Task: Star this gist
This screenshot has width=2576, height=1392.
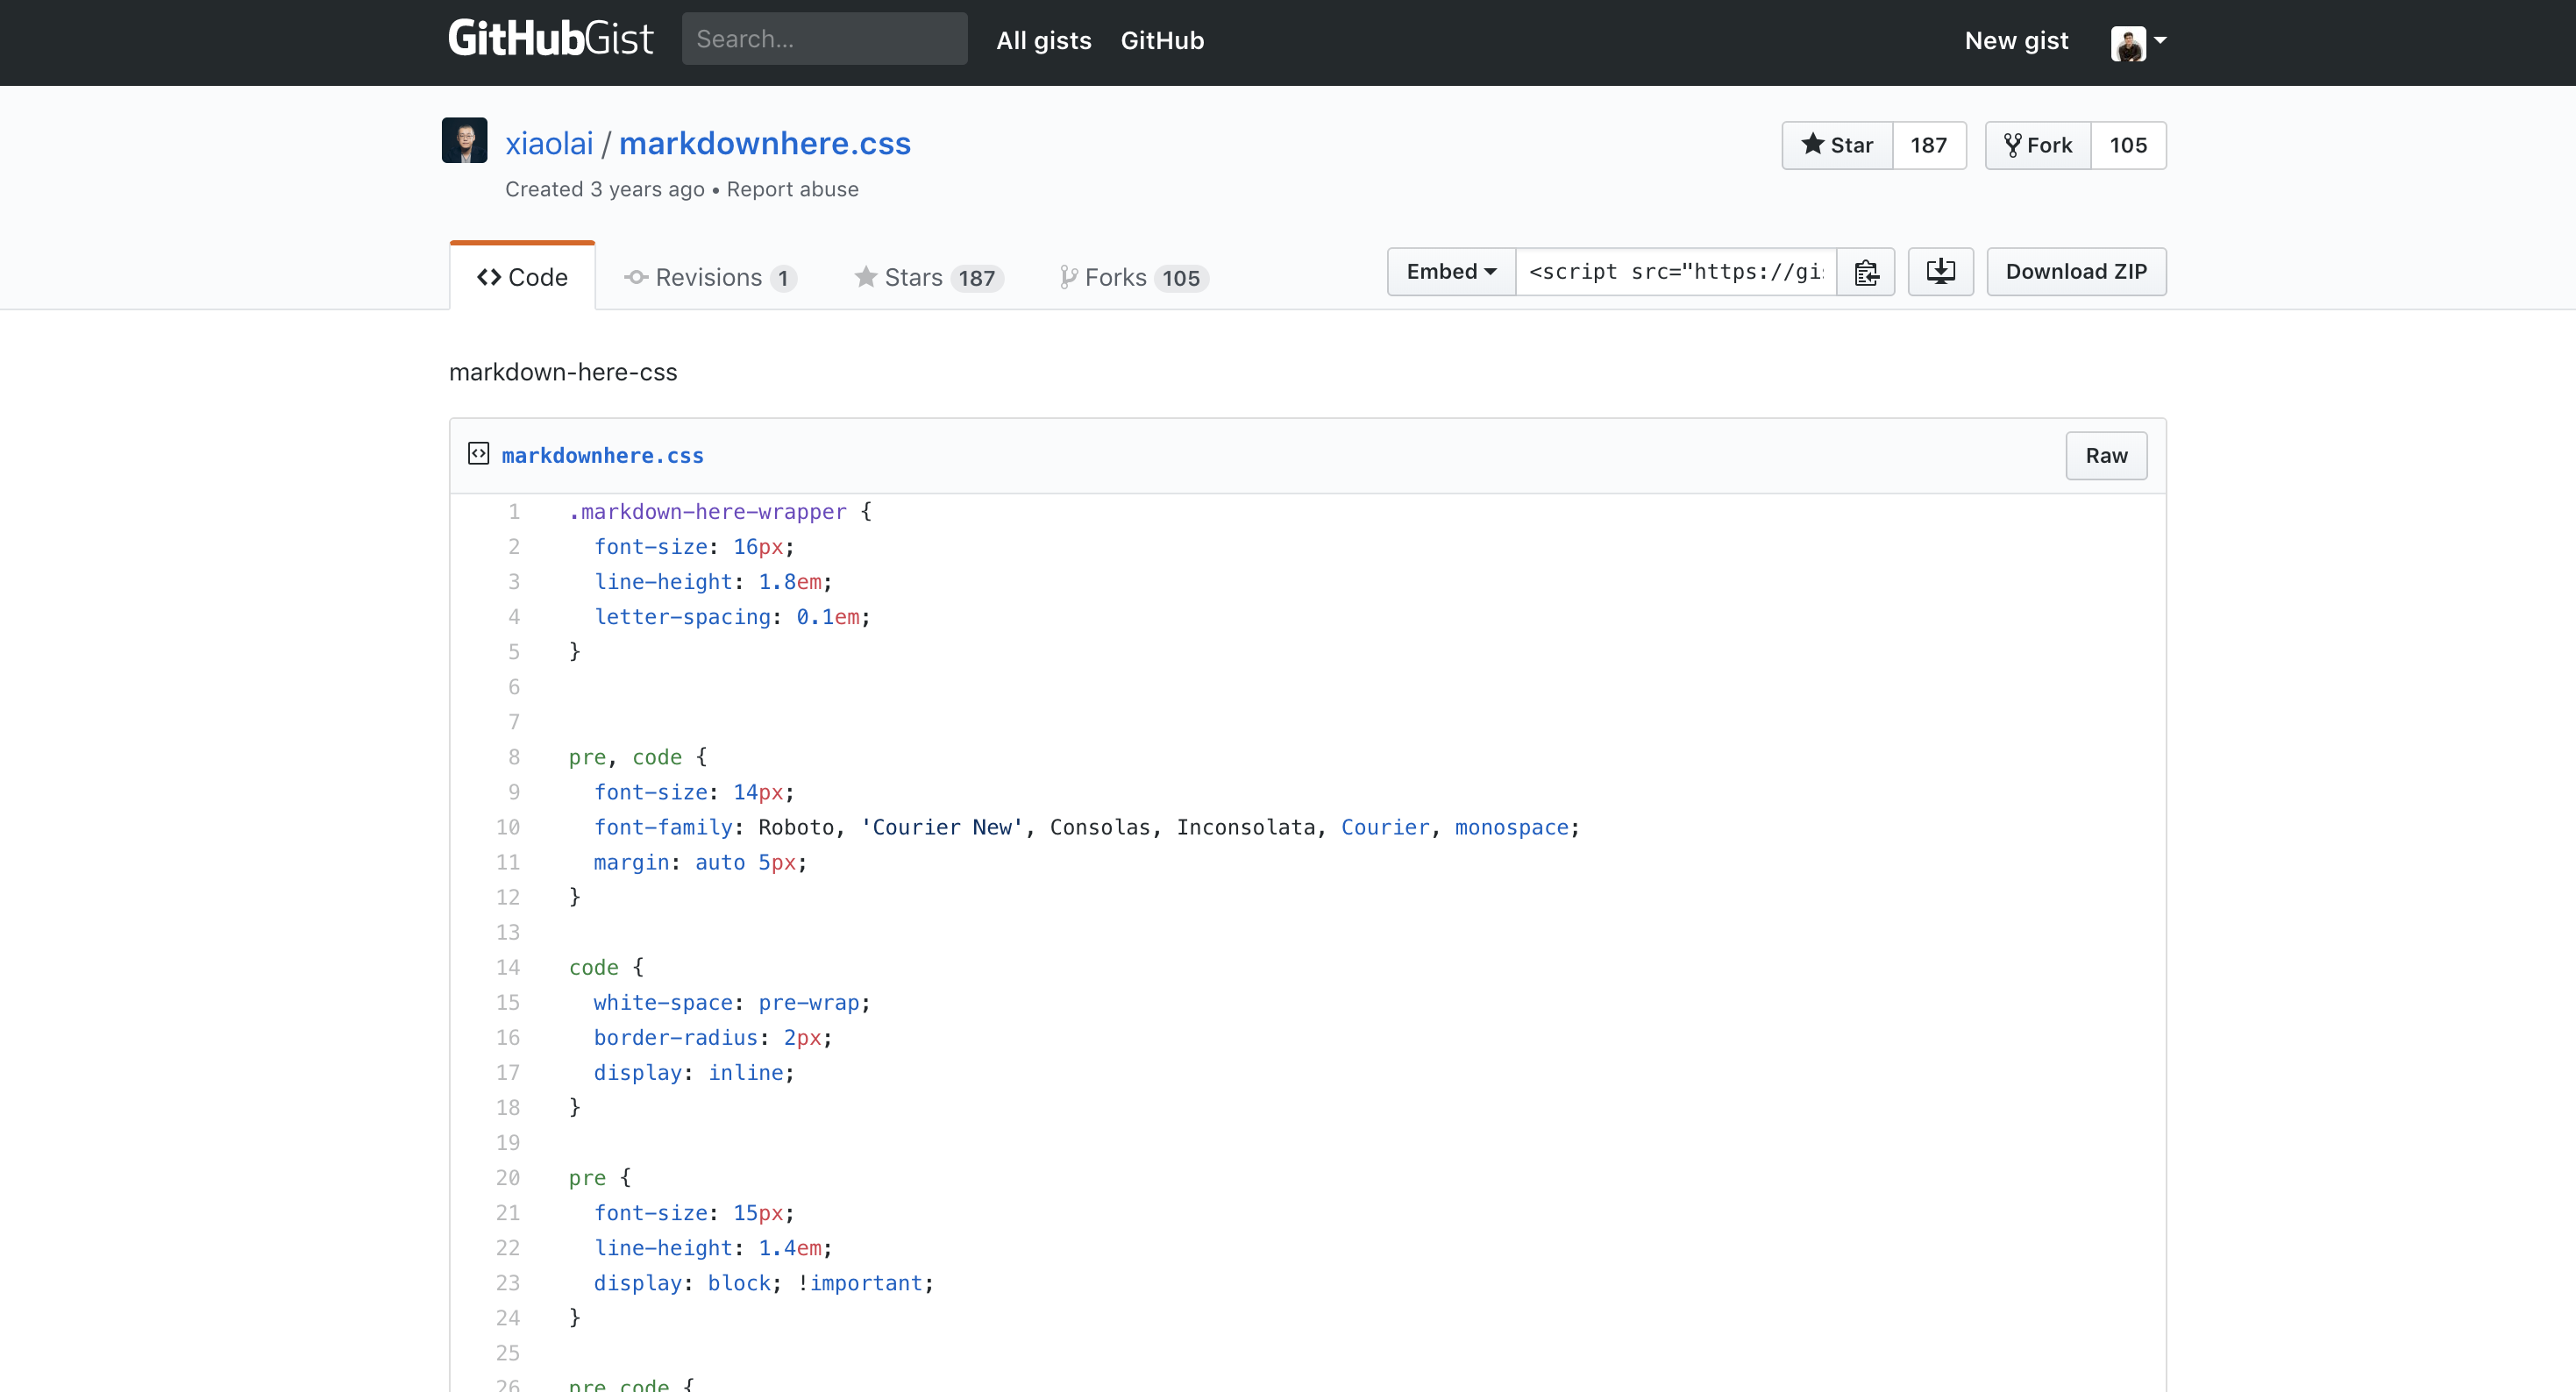Action: click(1837, 146)
